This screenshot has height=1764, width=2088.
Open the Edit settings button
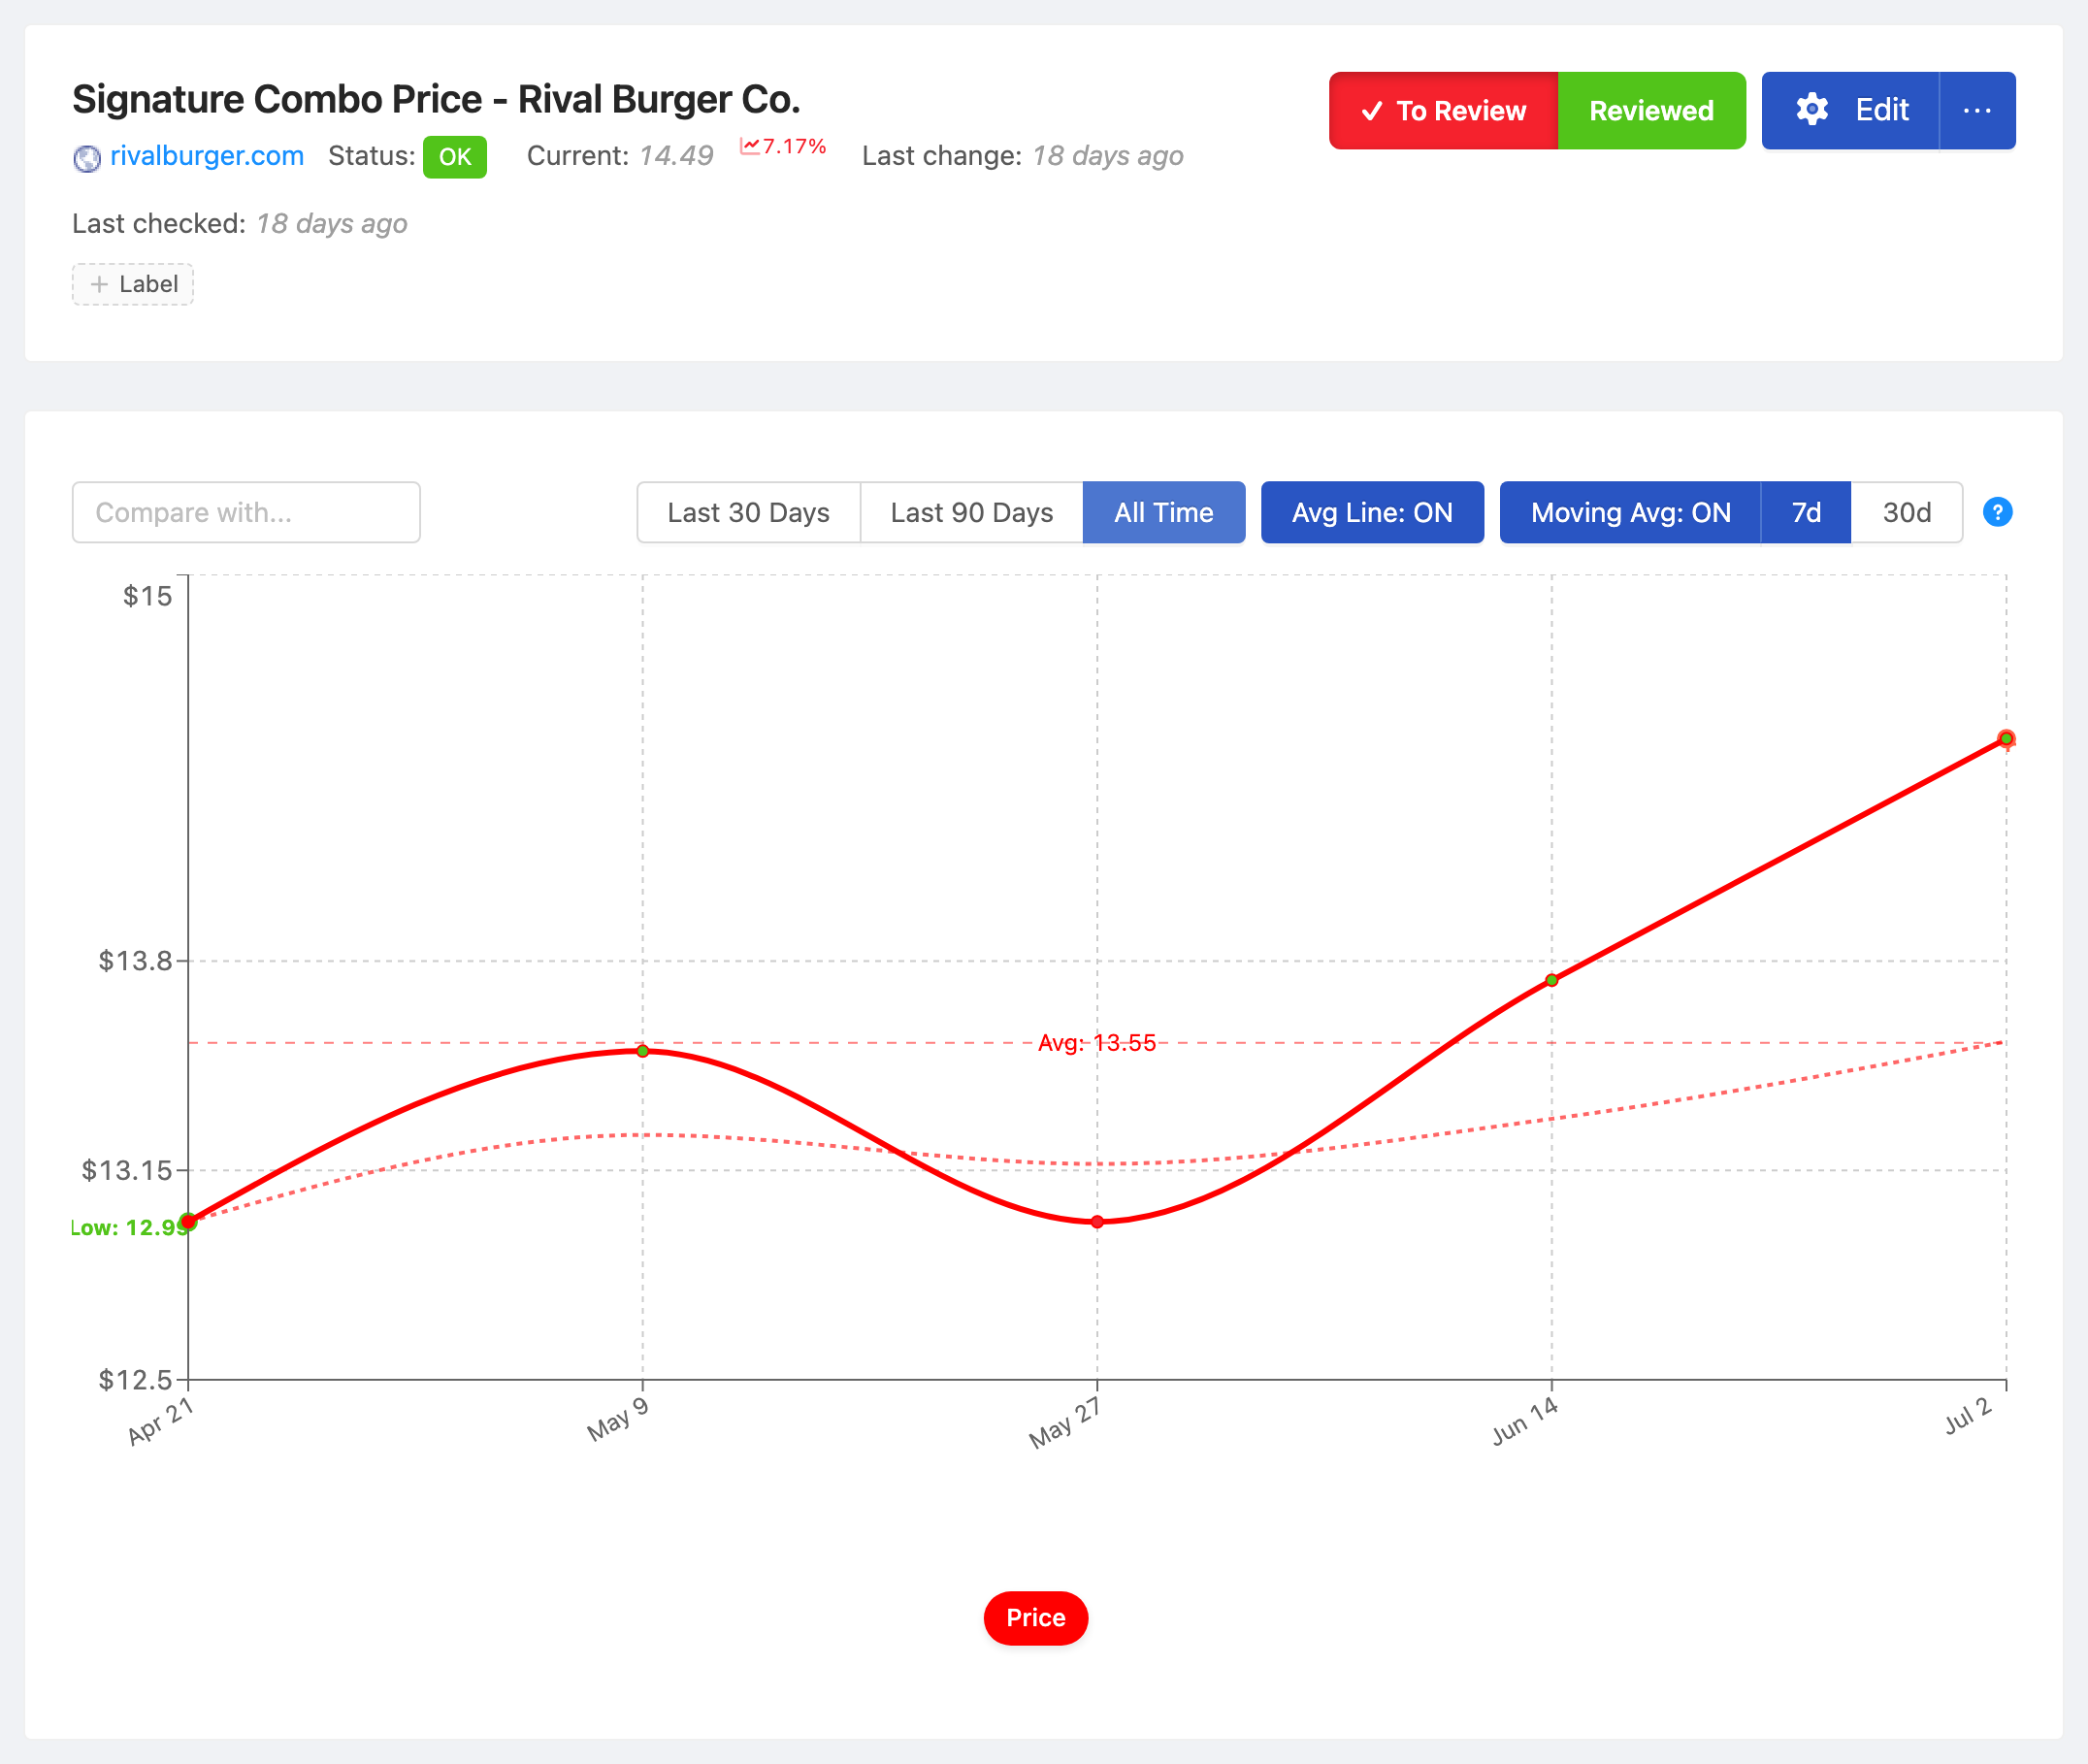[1850, 110]
